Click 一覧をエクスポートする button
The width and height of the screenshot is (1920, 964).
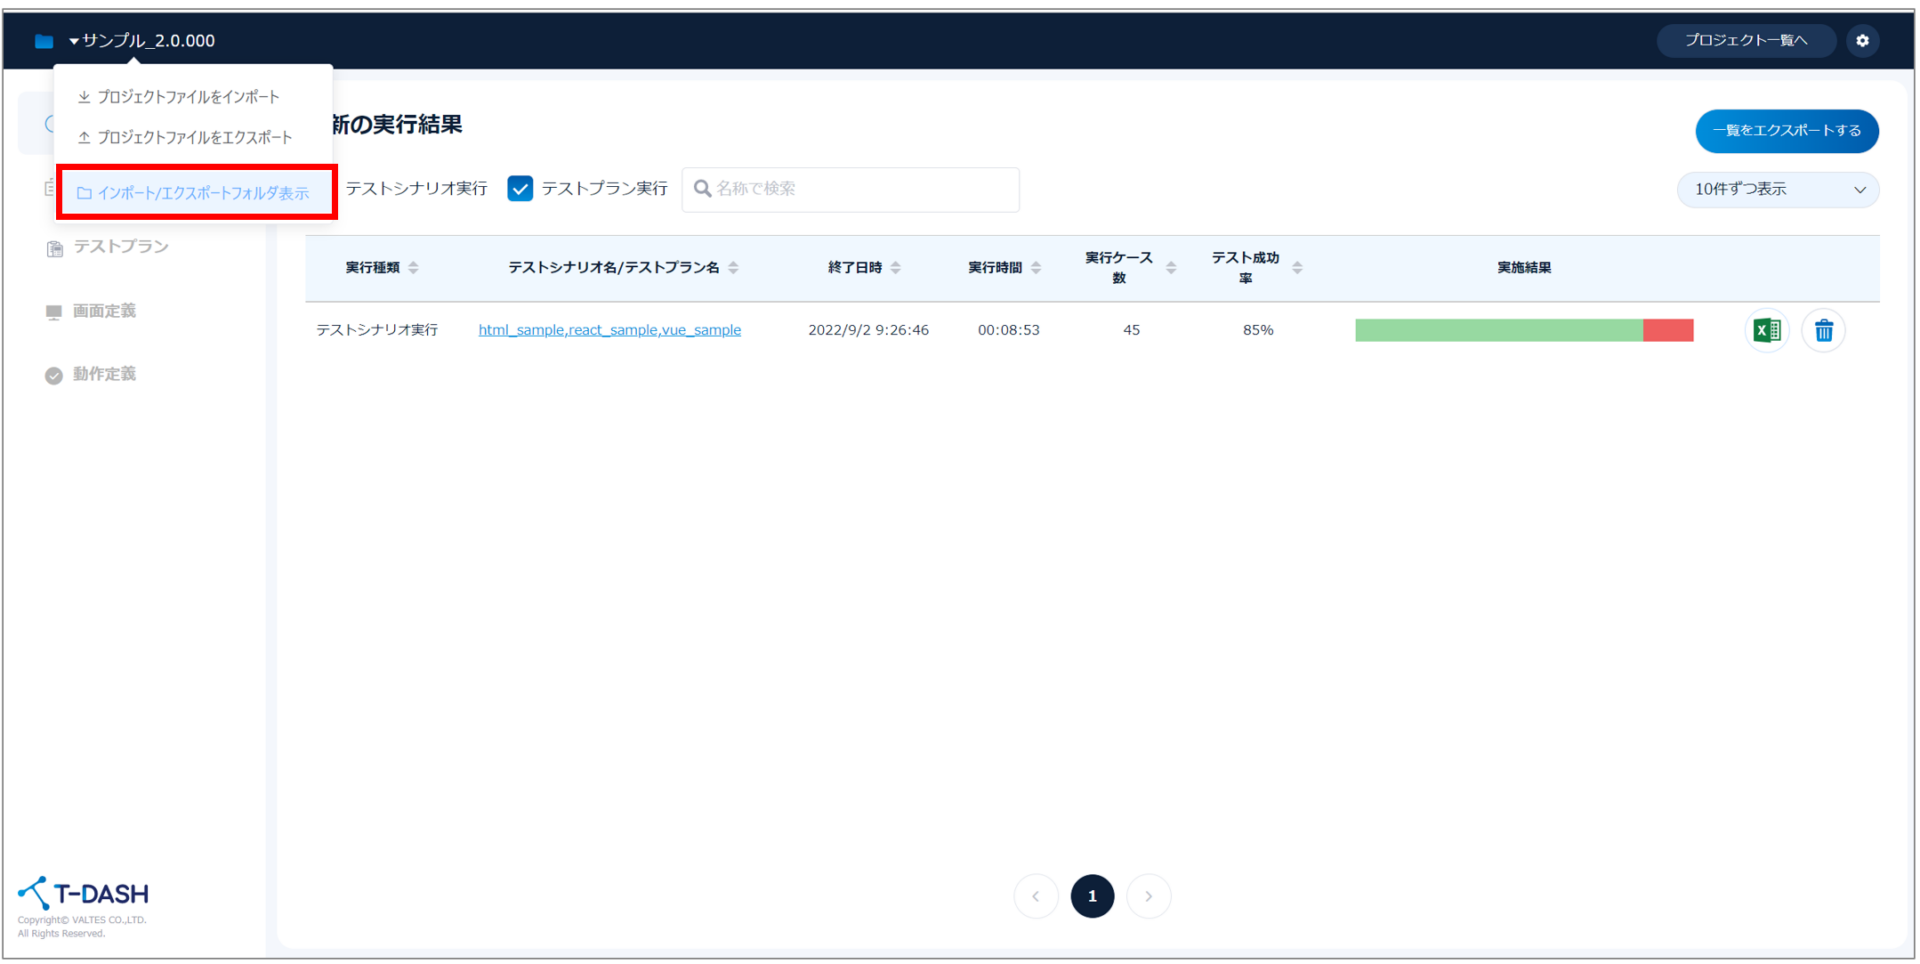tap(1786, 131)
